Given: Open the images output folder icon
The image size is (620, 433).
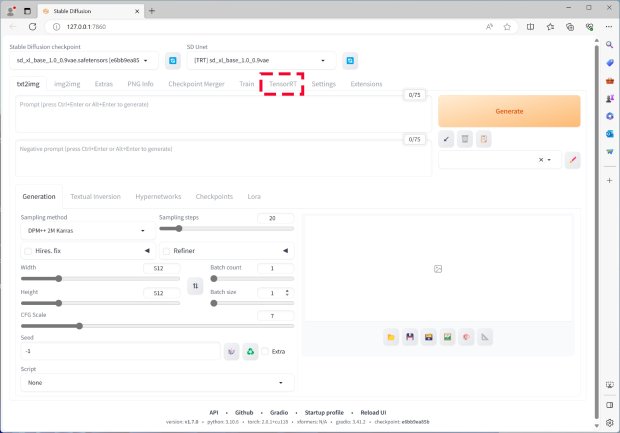Looking at the screenshot, I should point(391,337).
